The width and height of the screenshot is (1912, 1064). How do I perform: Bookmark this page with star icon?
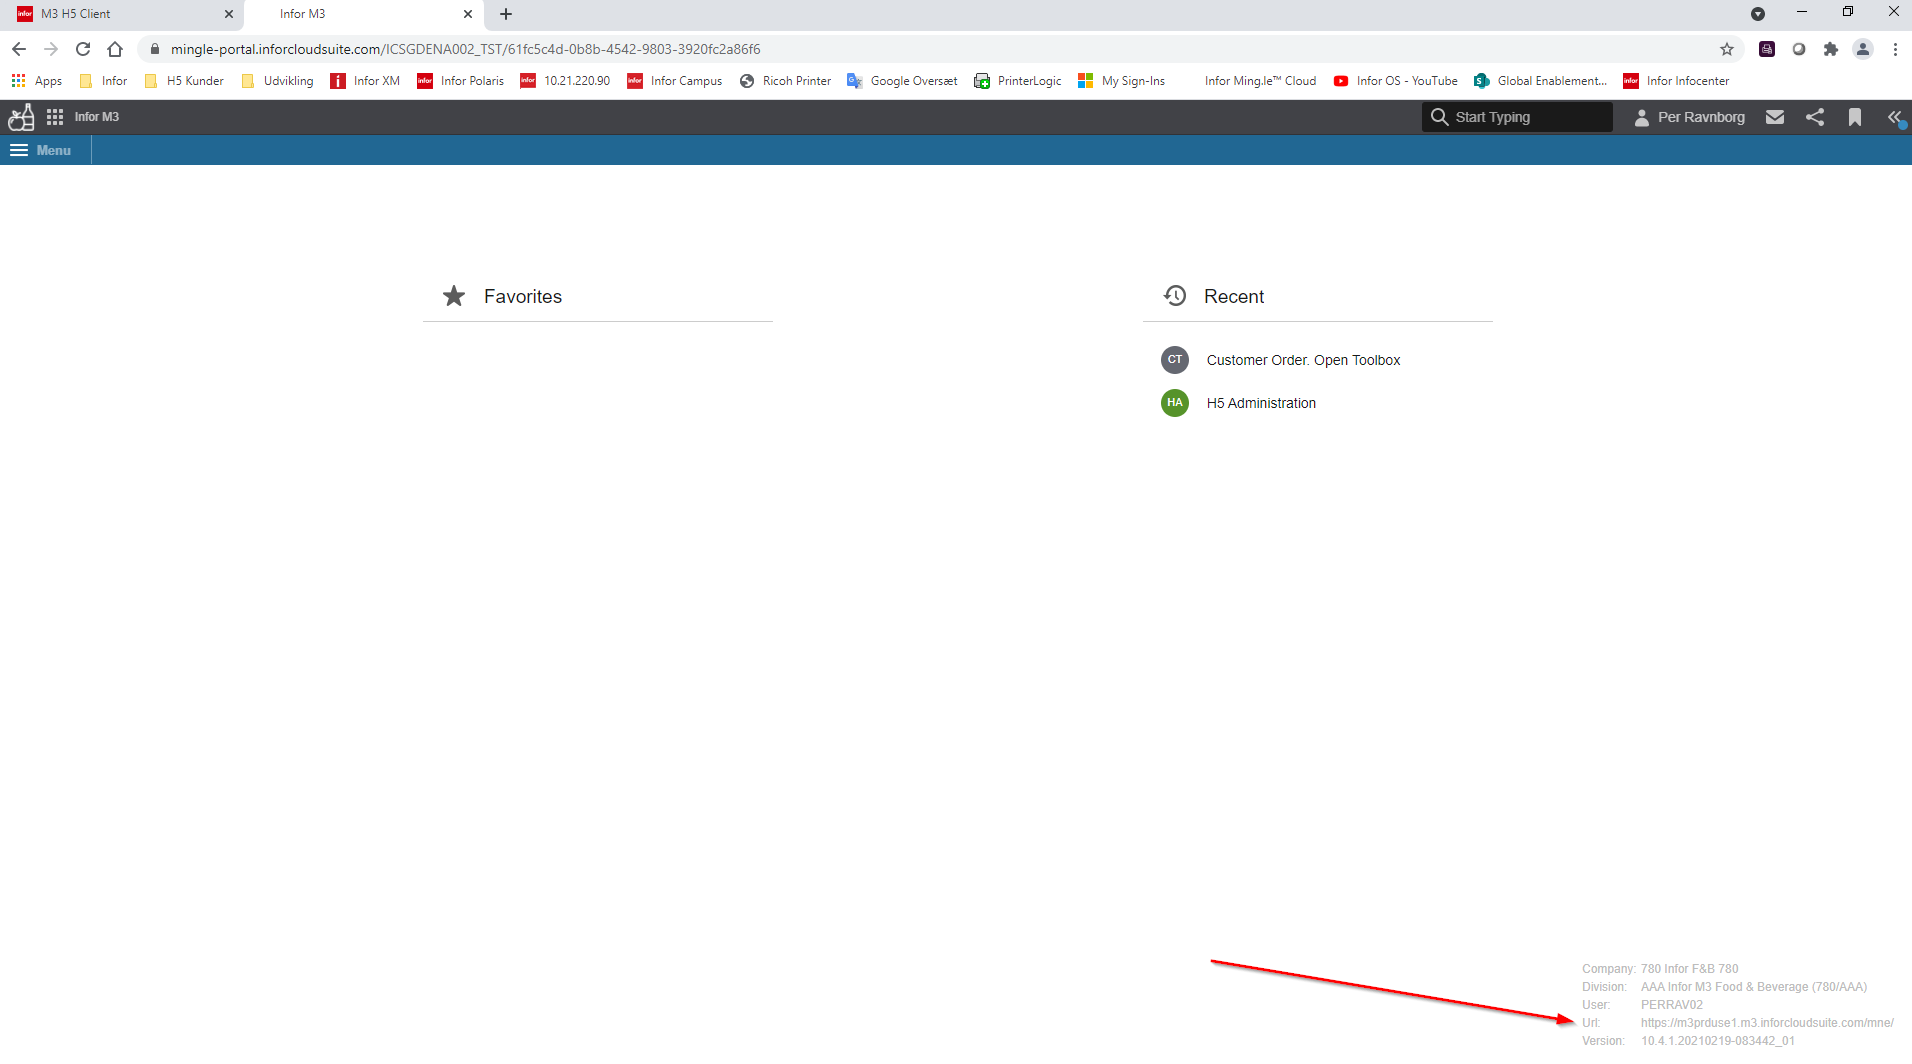click(x=1727, y=49)
